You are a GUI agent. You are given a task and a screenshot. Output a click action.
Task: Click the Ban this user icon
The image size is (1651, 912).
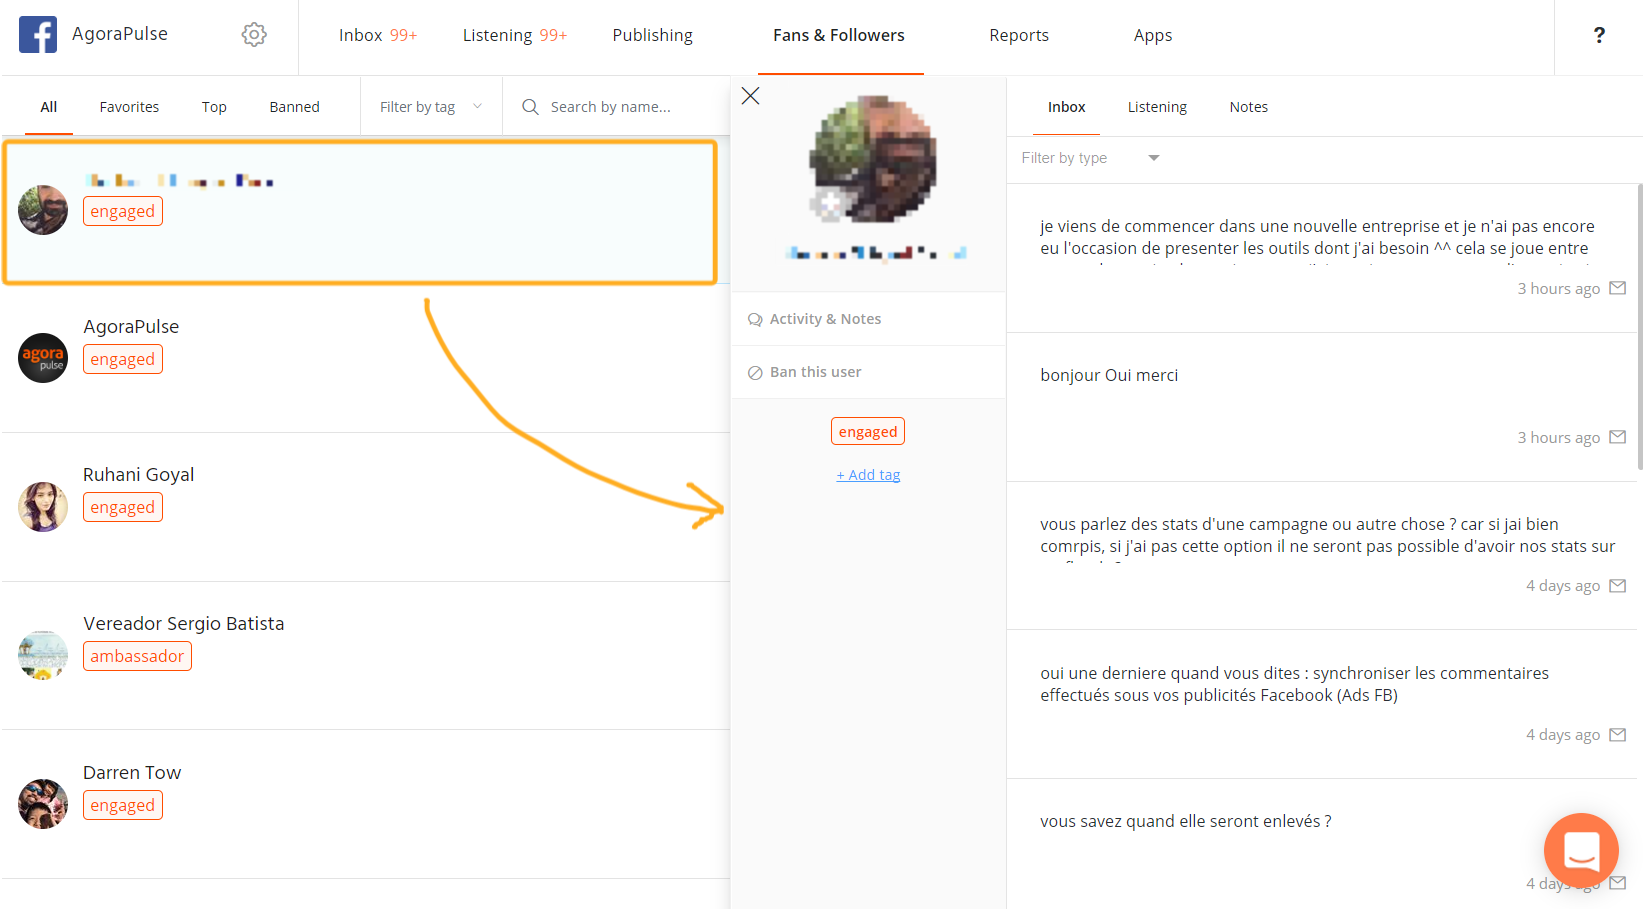755,373
